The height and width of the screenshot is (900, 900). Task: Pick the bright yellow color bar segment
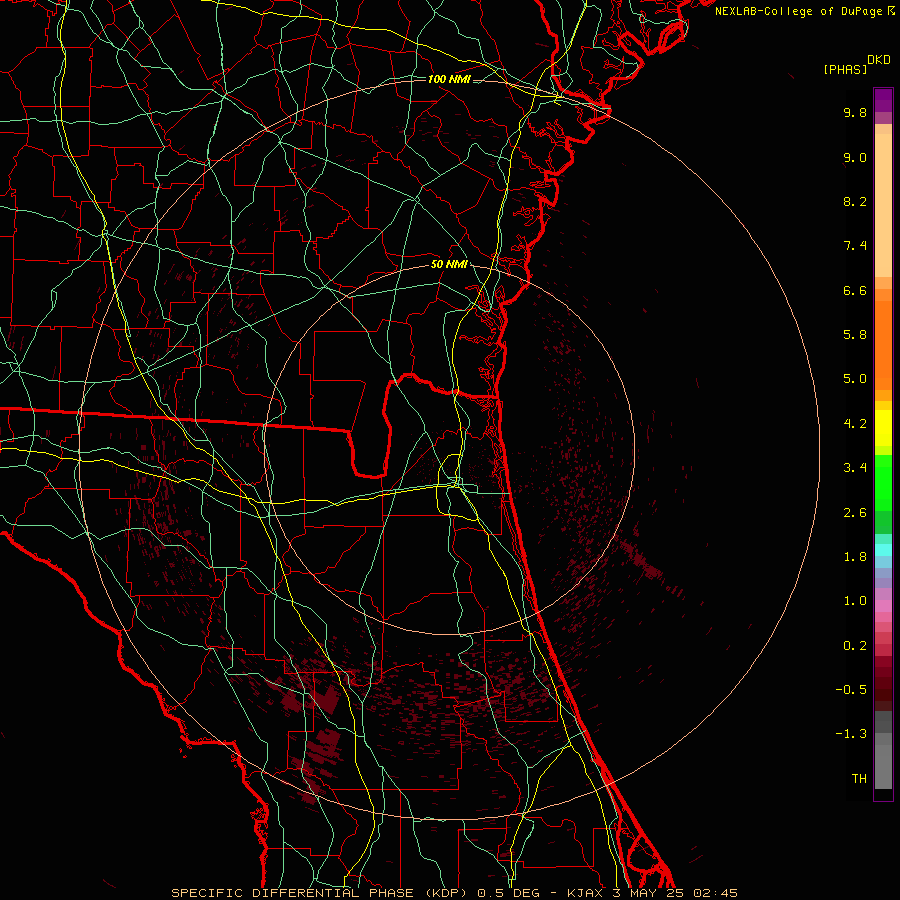883,428
